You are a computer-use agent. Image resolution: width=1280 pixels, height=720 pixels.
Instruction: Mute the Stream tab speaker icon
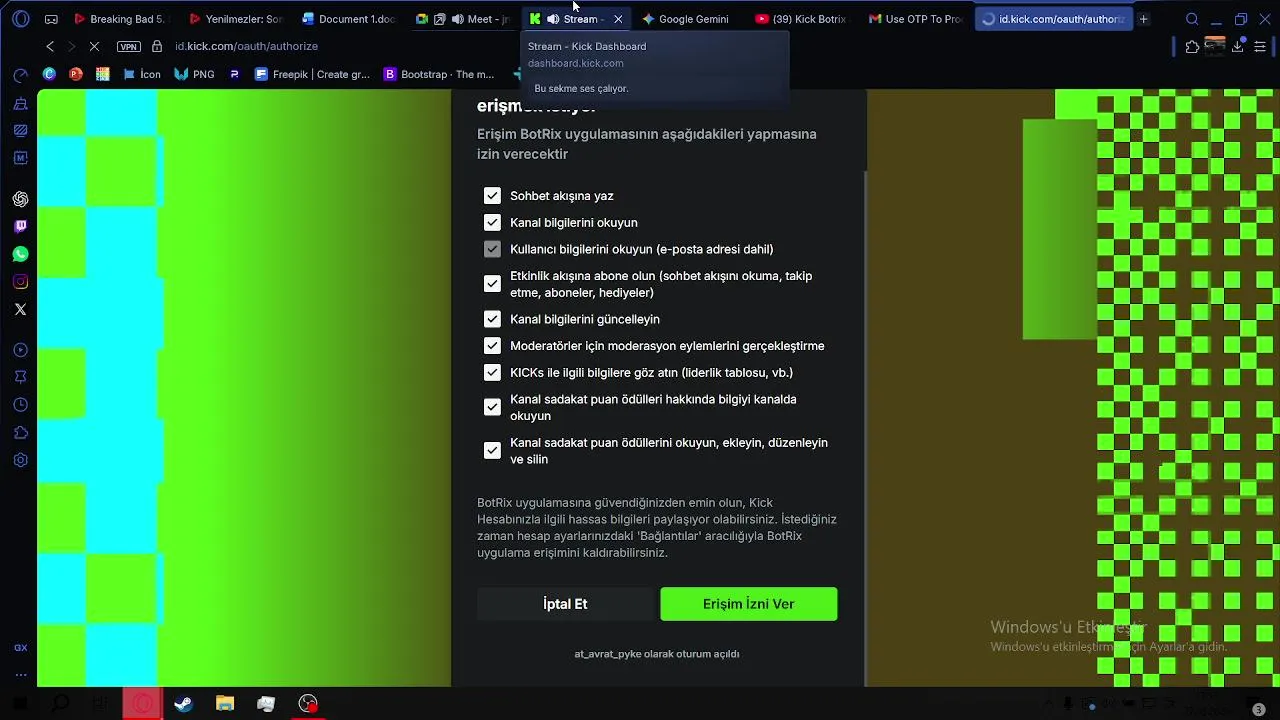pos(553,19)
